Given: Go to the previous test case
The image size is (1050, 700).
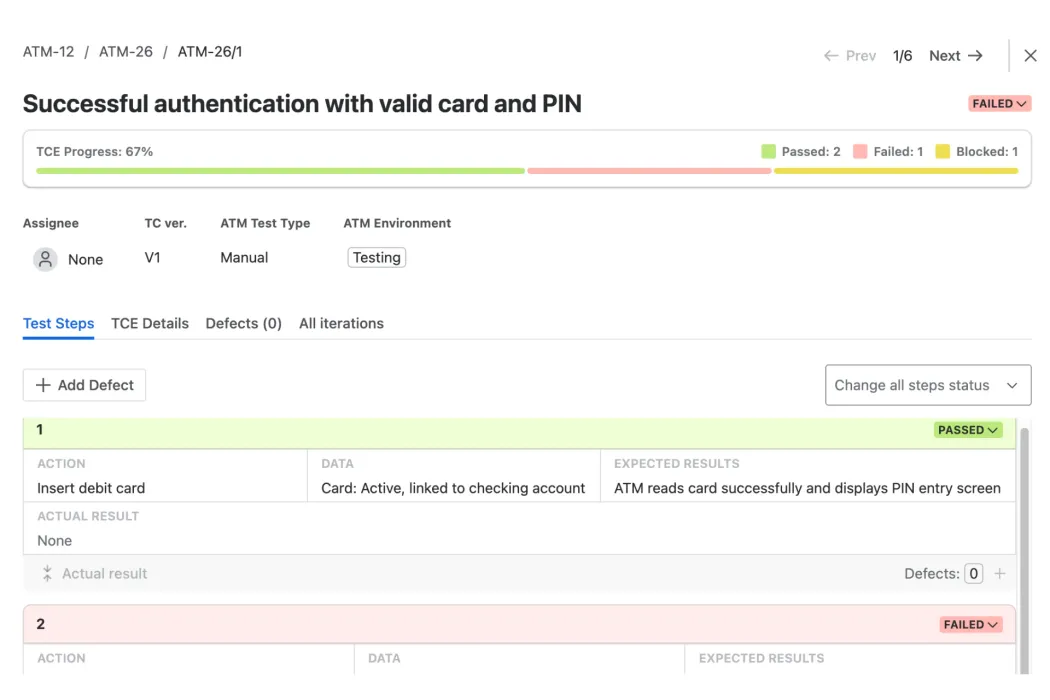Looking at the screenshot, I should click(x=850, y=56).
